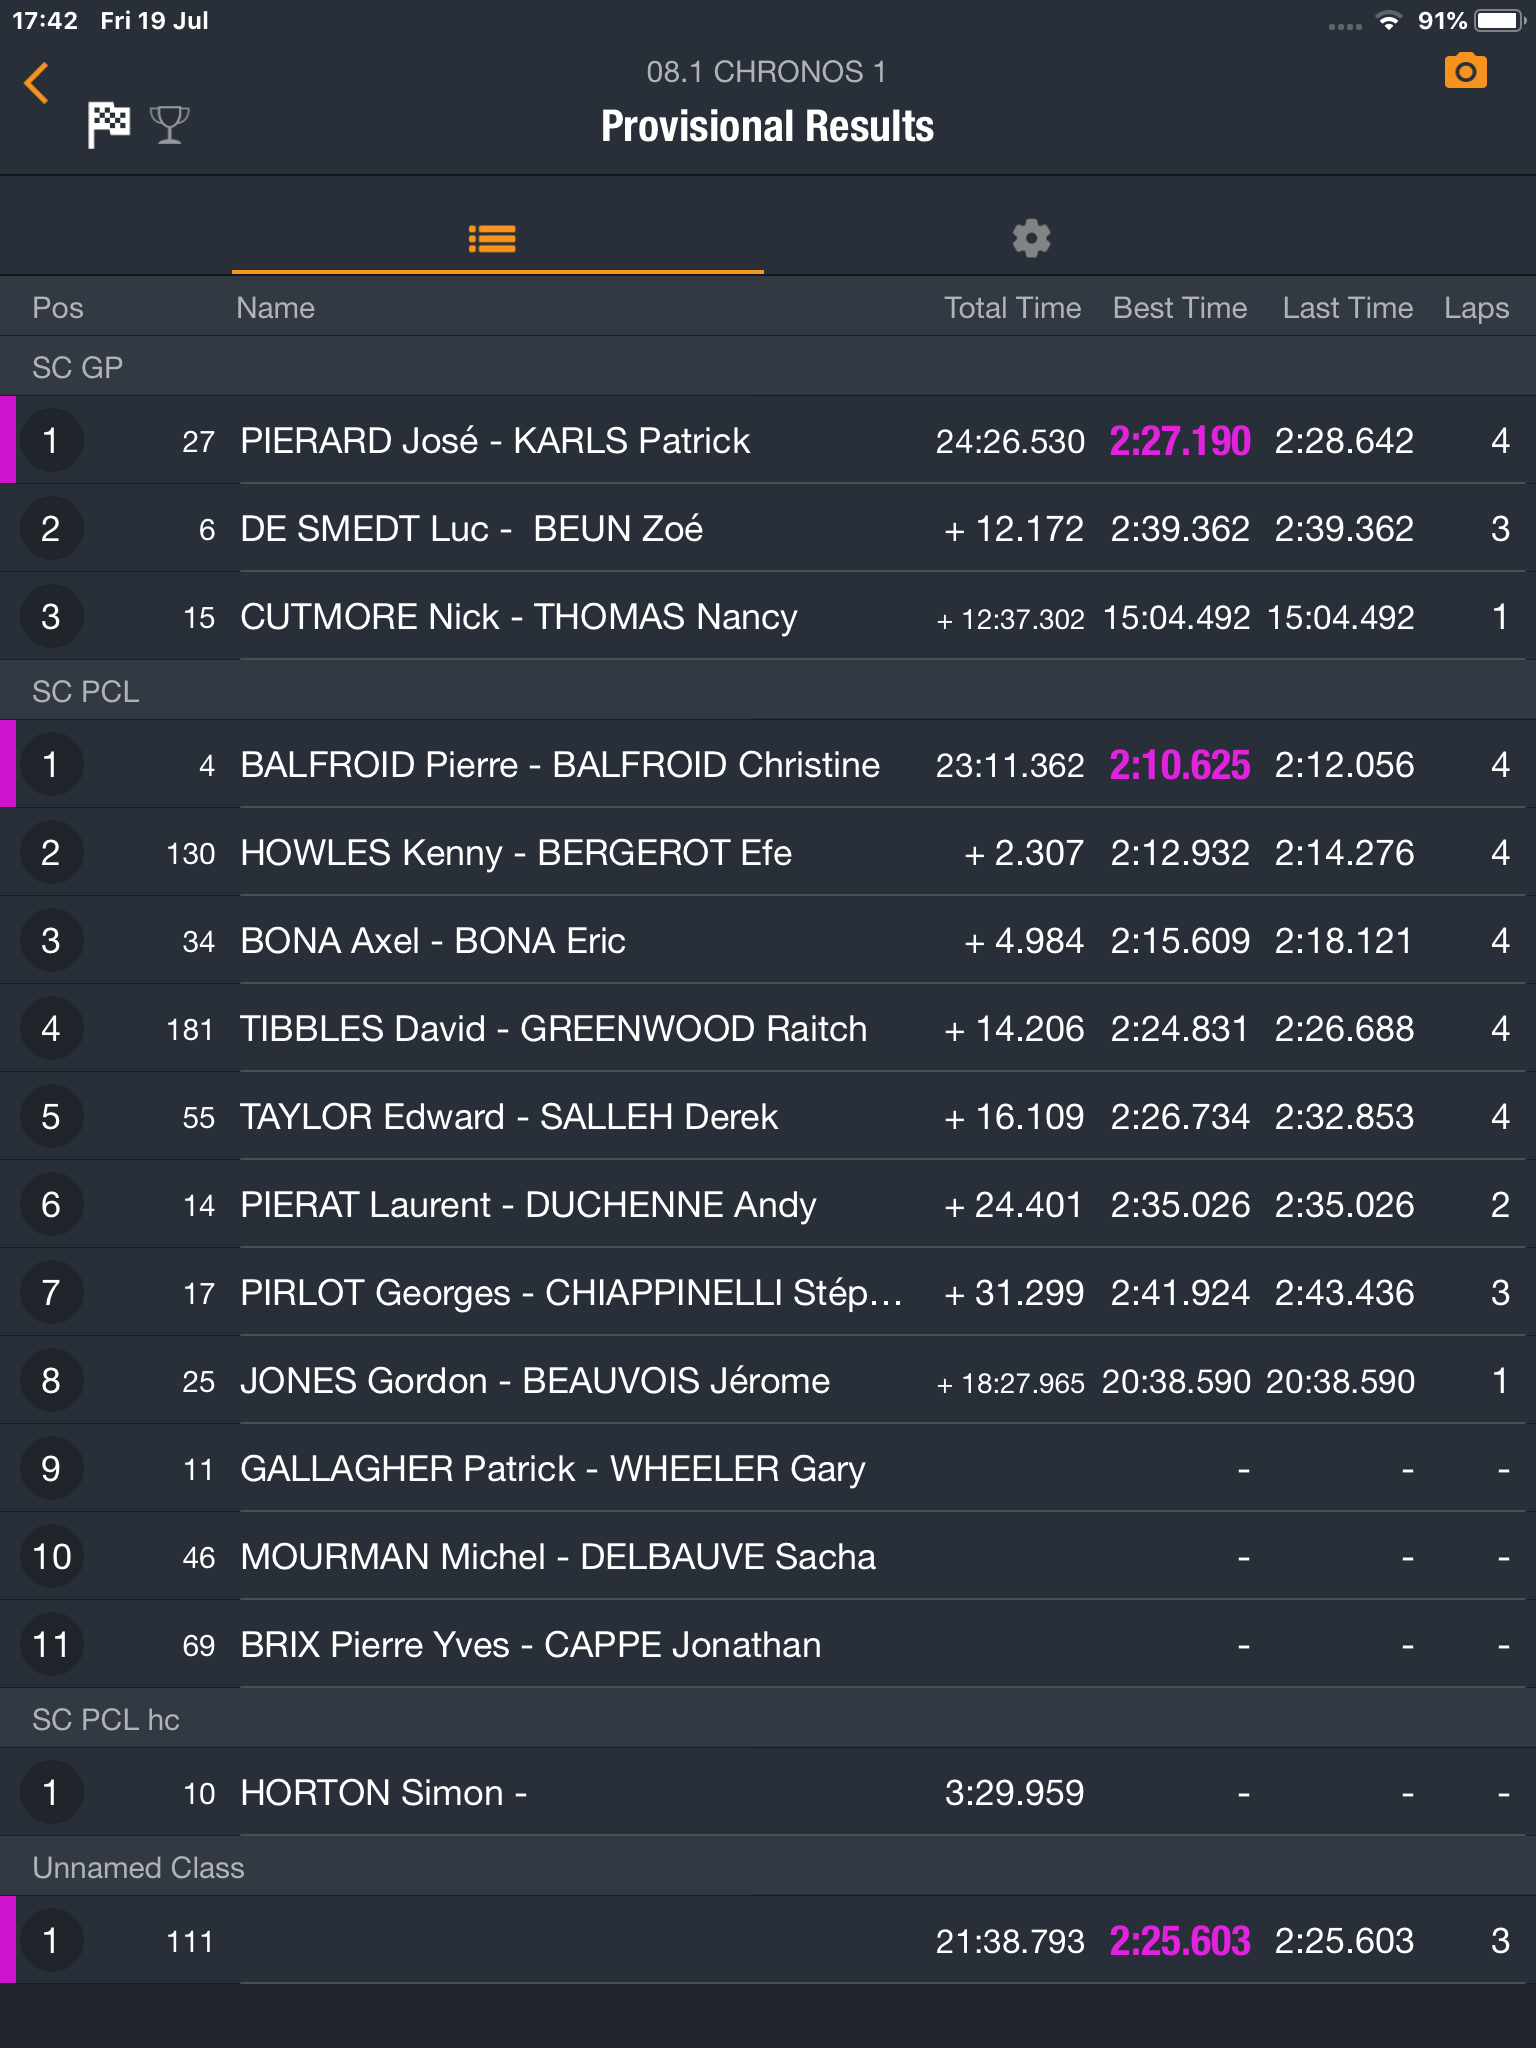Screen dimensions: 1536x2048
Task: Open the trophy standings icon
Action: click(169, 125)
